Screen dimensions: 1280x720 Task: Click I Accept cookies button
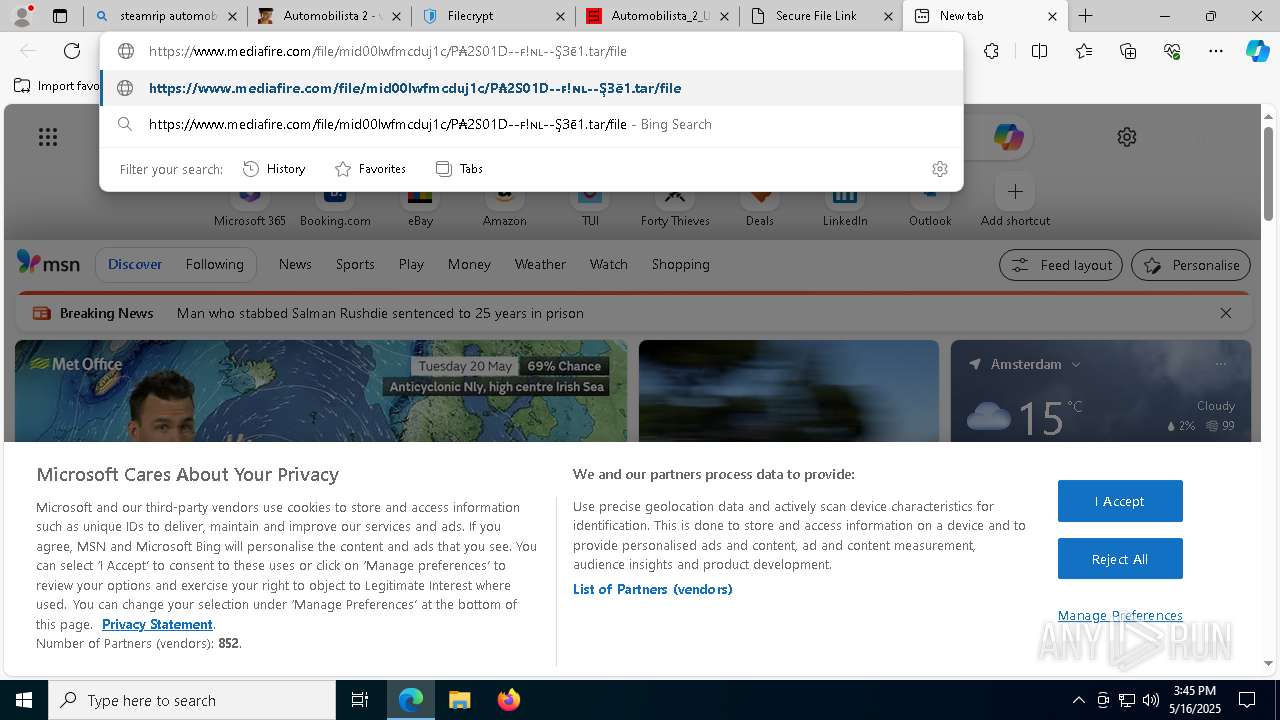pyautogui.click(x=1120, y=501)
